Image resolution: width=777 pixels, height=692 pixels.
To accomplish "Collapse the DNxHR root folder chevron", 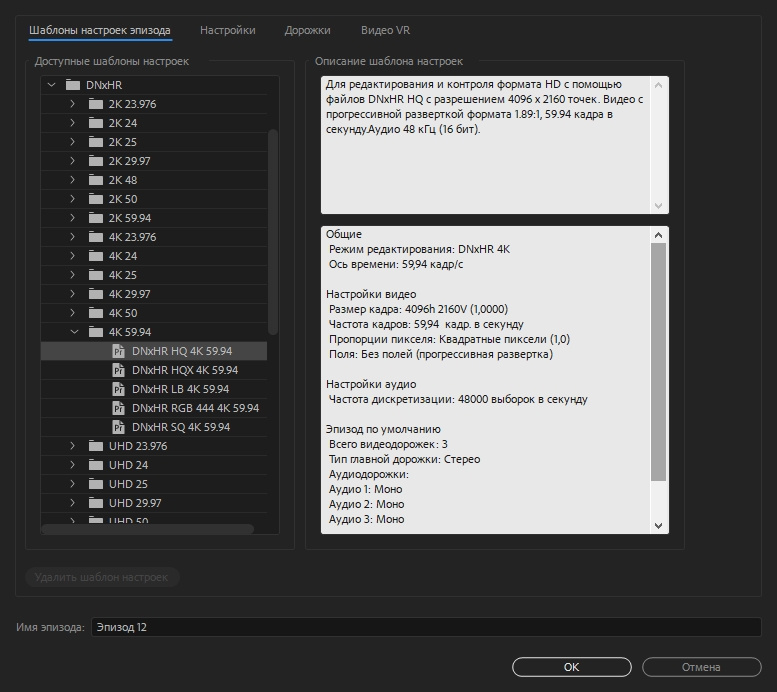I will [x=52, y=85].
